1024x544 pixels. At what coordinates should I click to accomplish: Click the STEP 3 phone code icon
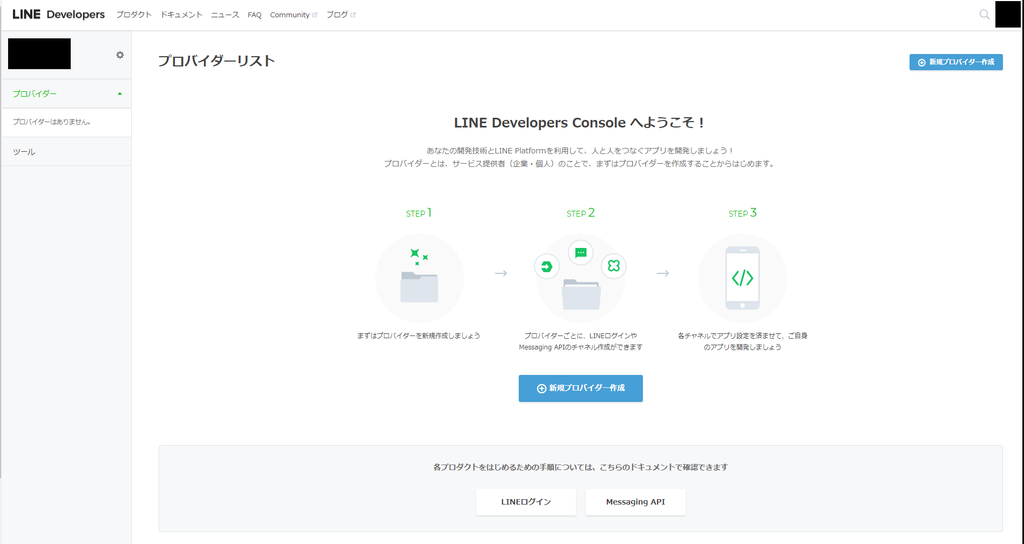tap(743, 278)
